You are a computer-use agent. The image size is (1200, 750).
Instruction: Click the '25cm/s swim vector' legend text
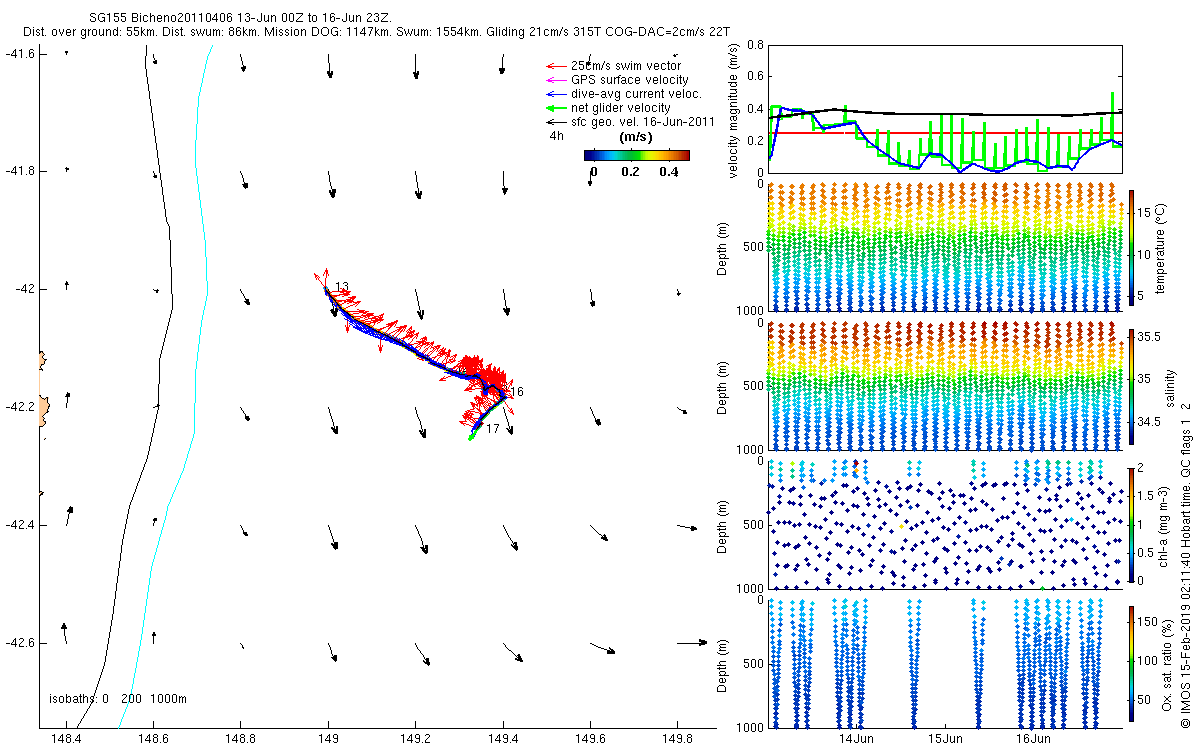point(626,66)
